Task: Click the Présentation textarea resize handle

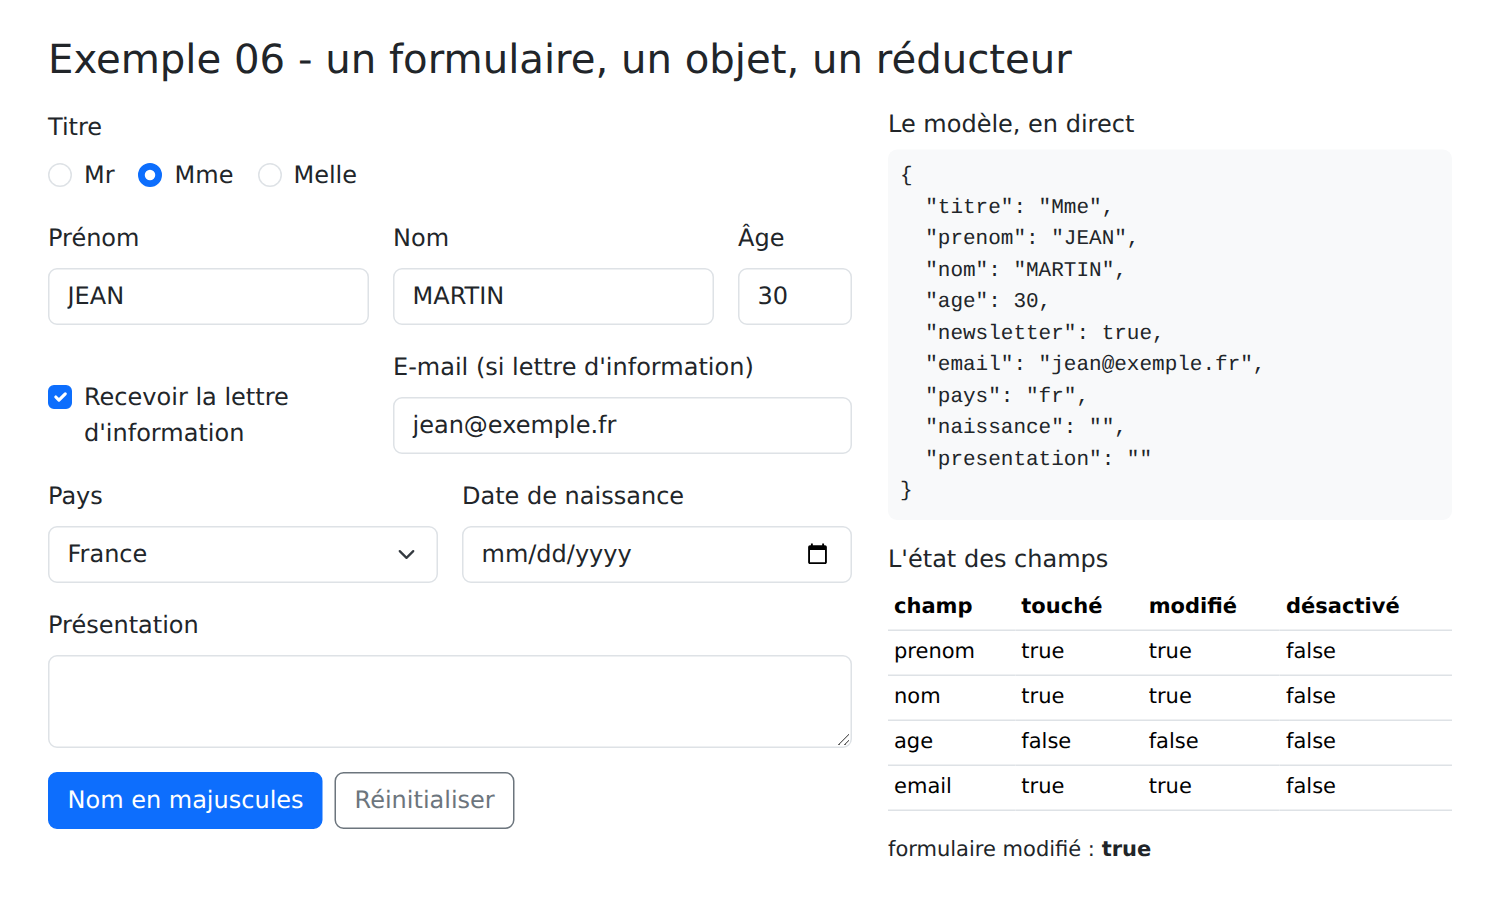Action: [x=844, y=739]
